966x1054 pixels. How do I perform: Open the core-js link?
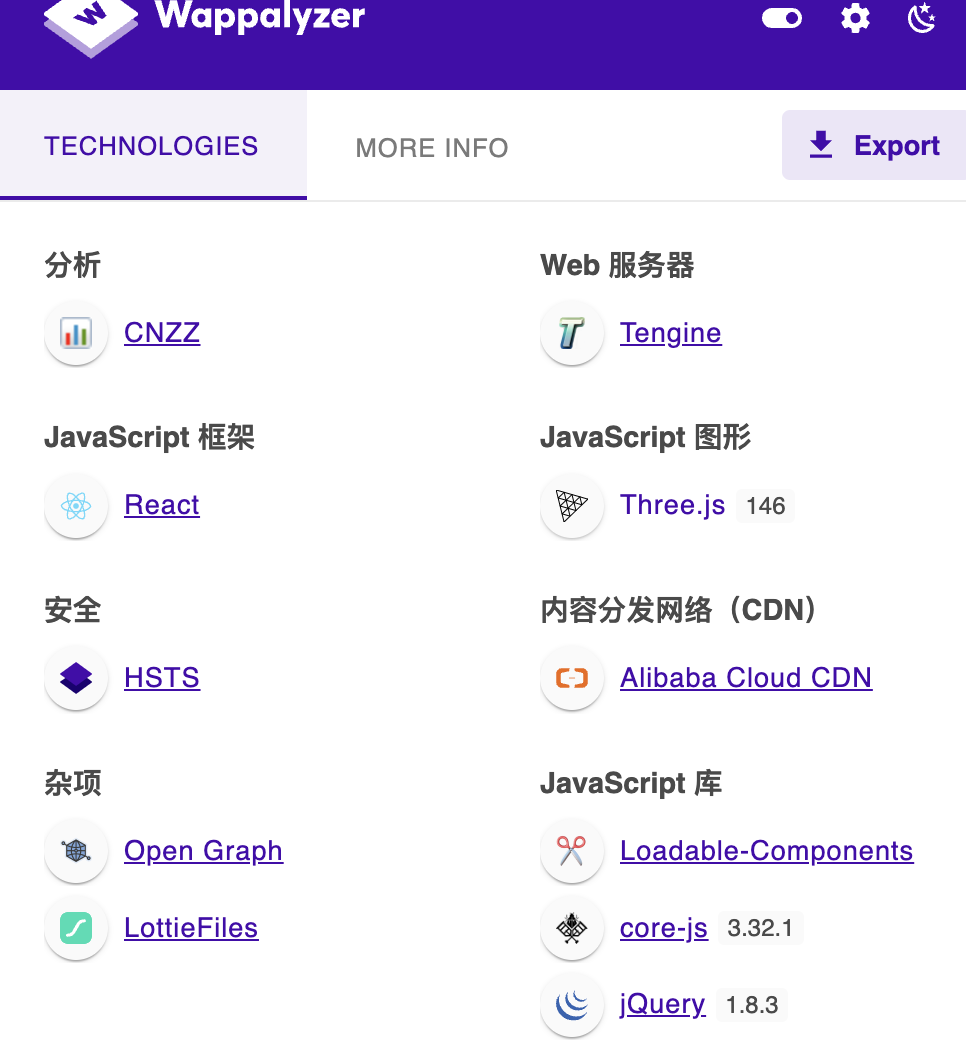coord(663,928)
